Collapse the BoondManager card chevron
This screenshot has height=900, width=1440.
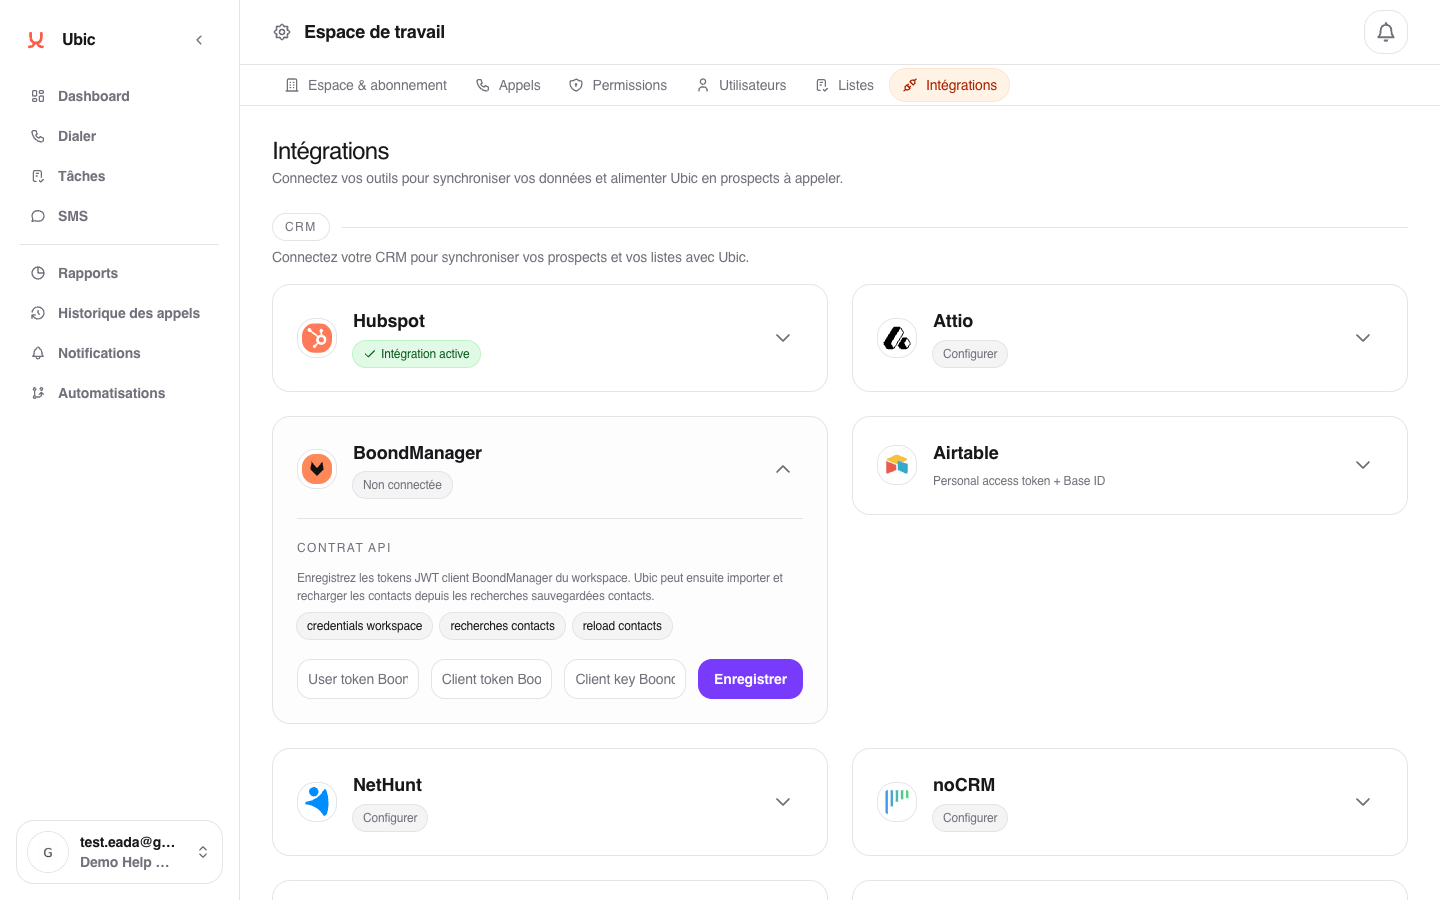click(783, 469)
